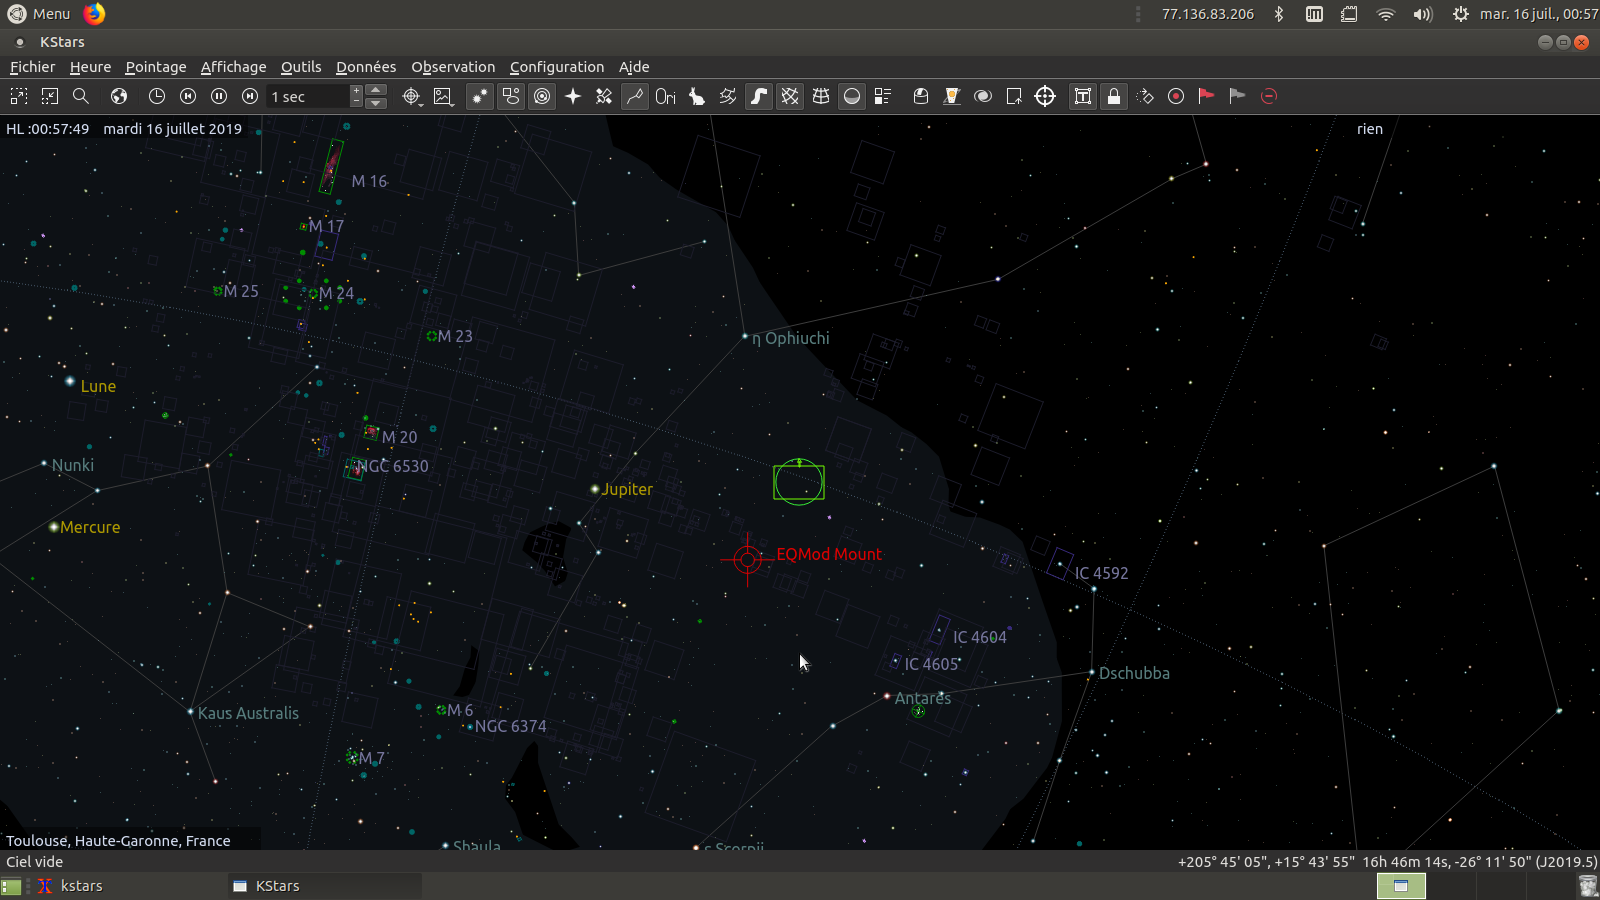Toggle stars display

(480, 96)
